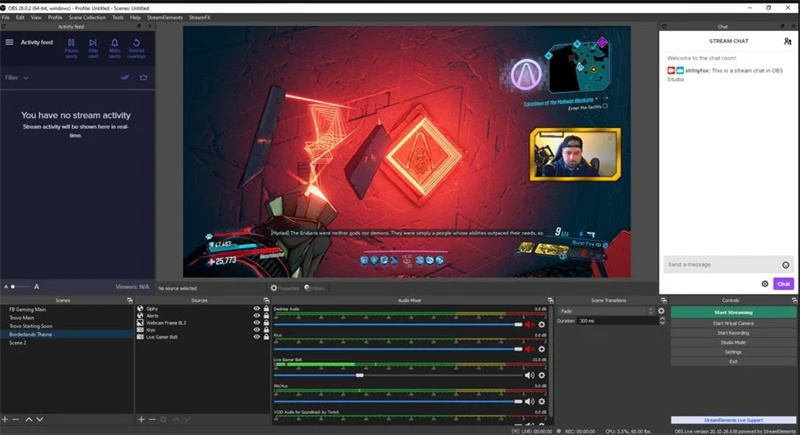Move the selected scene down
The image size is (800, 435).
click(x=40, y=419)
